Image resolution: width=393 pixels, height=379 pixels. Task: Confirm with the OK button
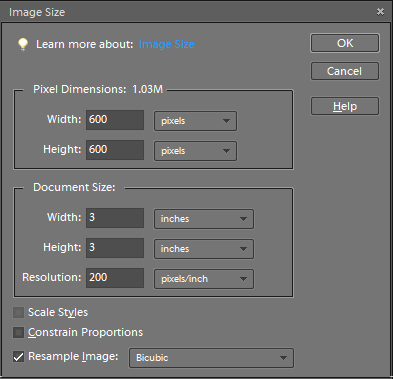345,43
